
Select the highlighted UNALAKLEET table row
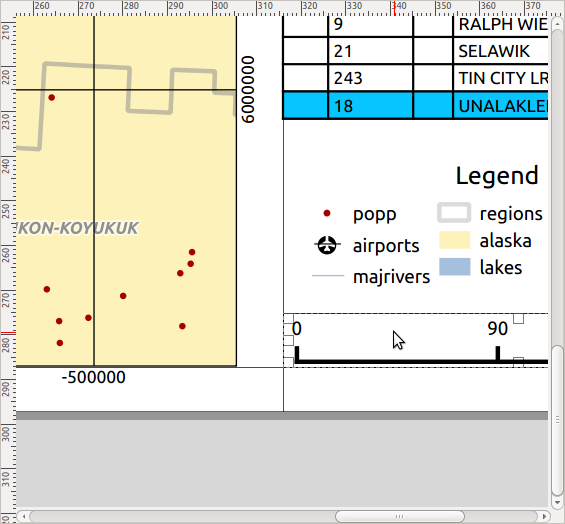point(415,106)
